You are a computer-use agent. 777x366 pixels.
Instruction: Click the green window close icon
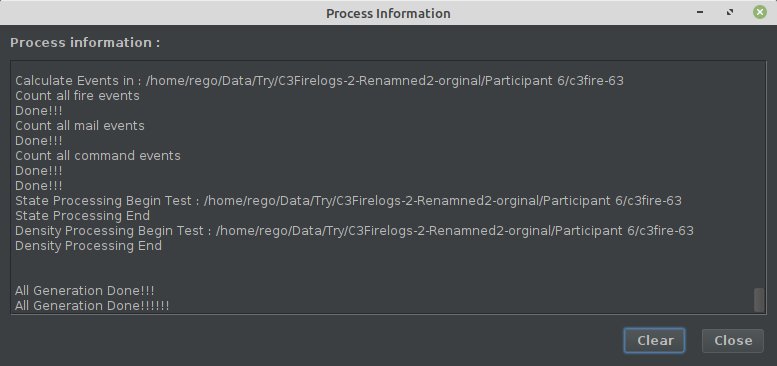pyautogui.click(x=760, y=12)
